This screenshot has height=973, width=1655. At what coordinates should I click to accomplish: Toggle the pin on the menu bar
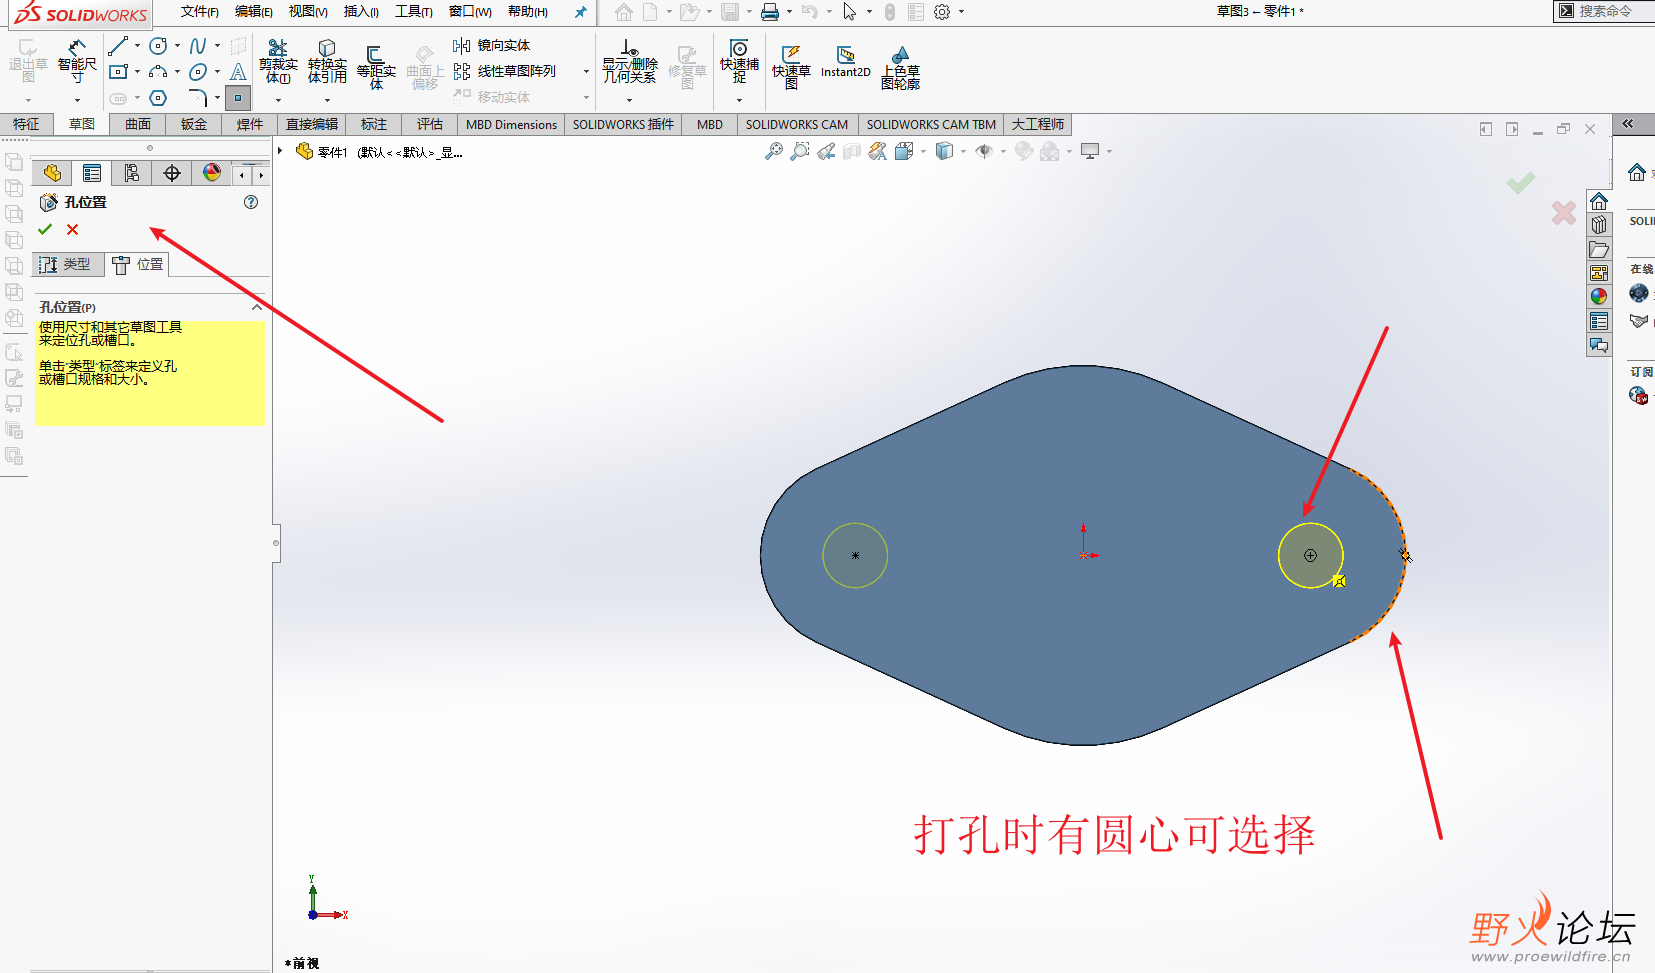(x=580, y=12)
